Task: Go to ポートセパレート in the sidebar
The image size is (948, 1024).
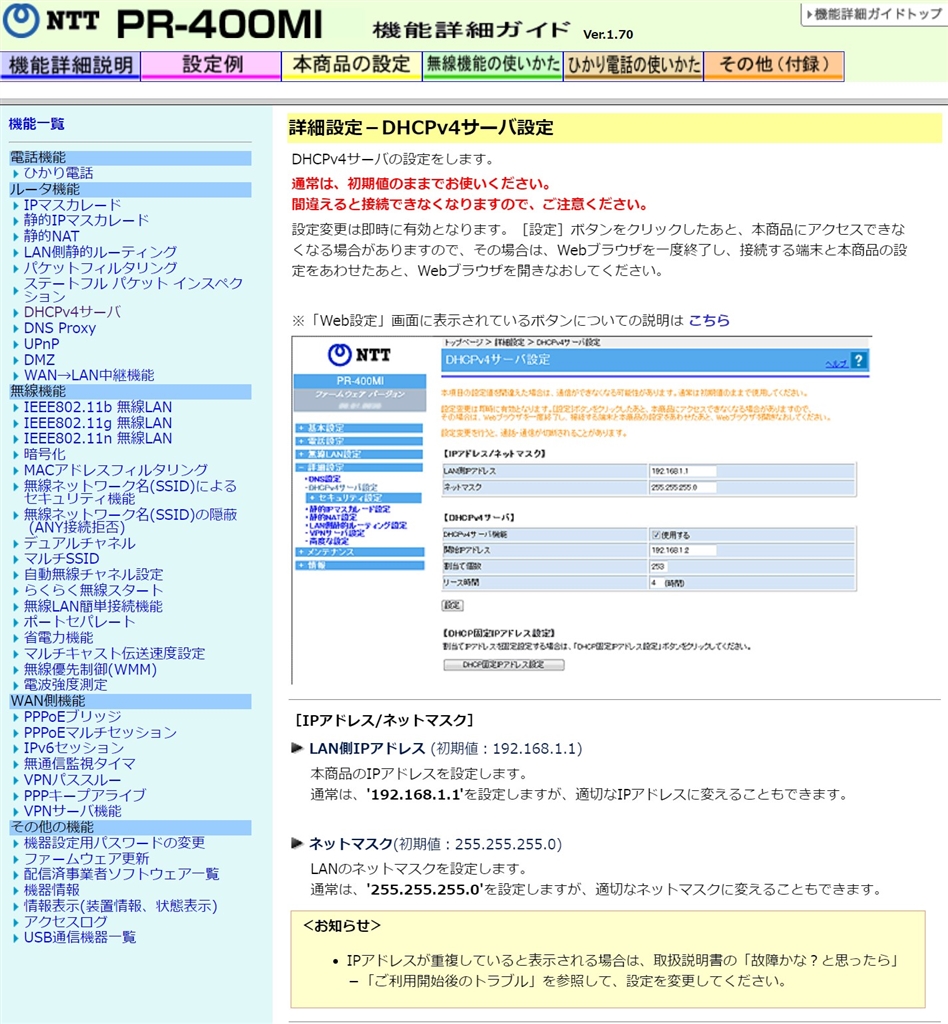Action: pyautogui.click(x=80, y=621)
